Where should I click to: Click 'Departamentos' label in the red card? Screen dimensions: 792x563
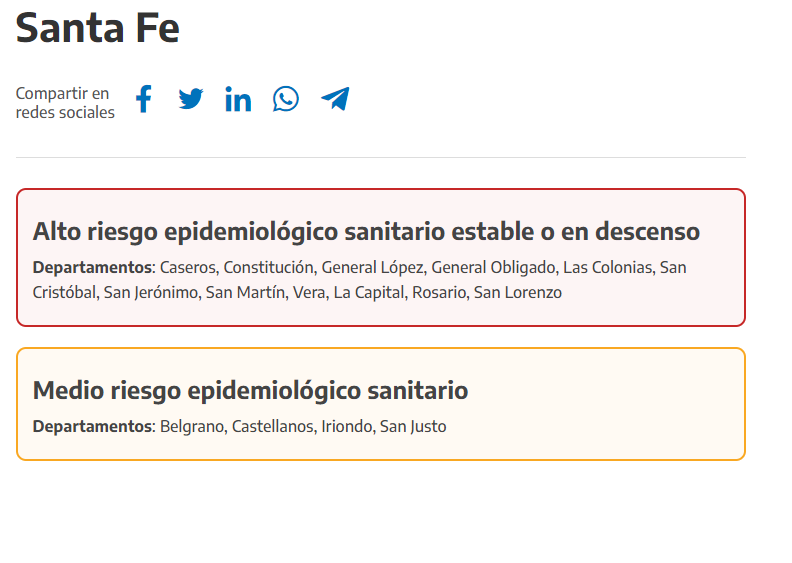pos(92,267)
